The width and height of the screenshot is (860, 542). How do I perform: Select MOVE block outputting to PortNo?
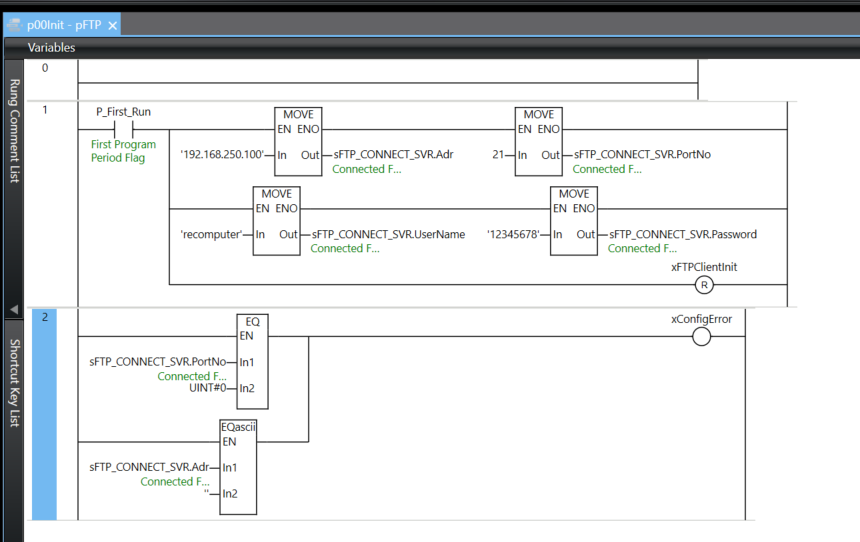click(x=538, y=141)
